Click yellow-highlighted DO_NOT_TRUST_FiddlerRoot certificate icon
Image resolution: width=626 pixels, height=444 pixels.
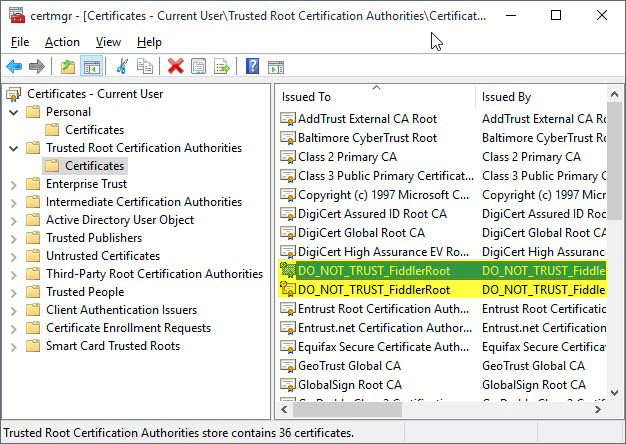click(287, 289)
